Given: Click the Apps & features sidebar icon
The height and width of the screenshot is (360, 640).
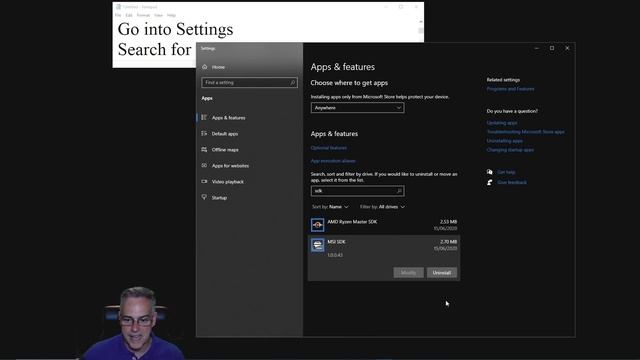Looking at the screenshot, I should [204, 118].
